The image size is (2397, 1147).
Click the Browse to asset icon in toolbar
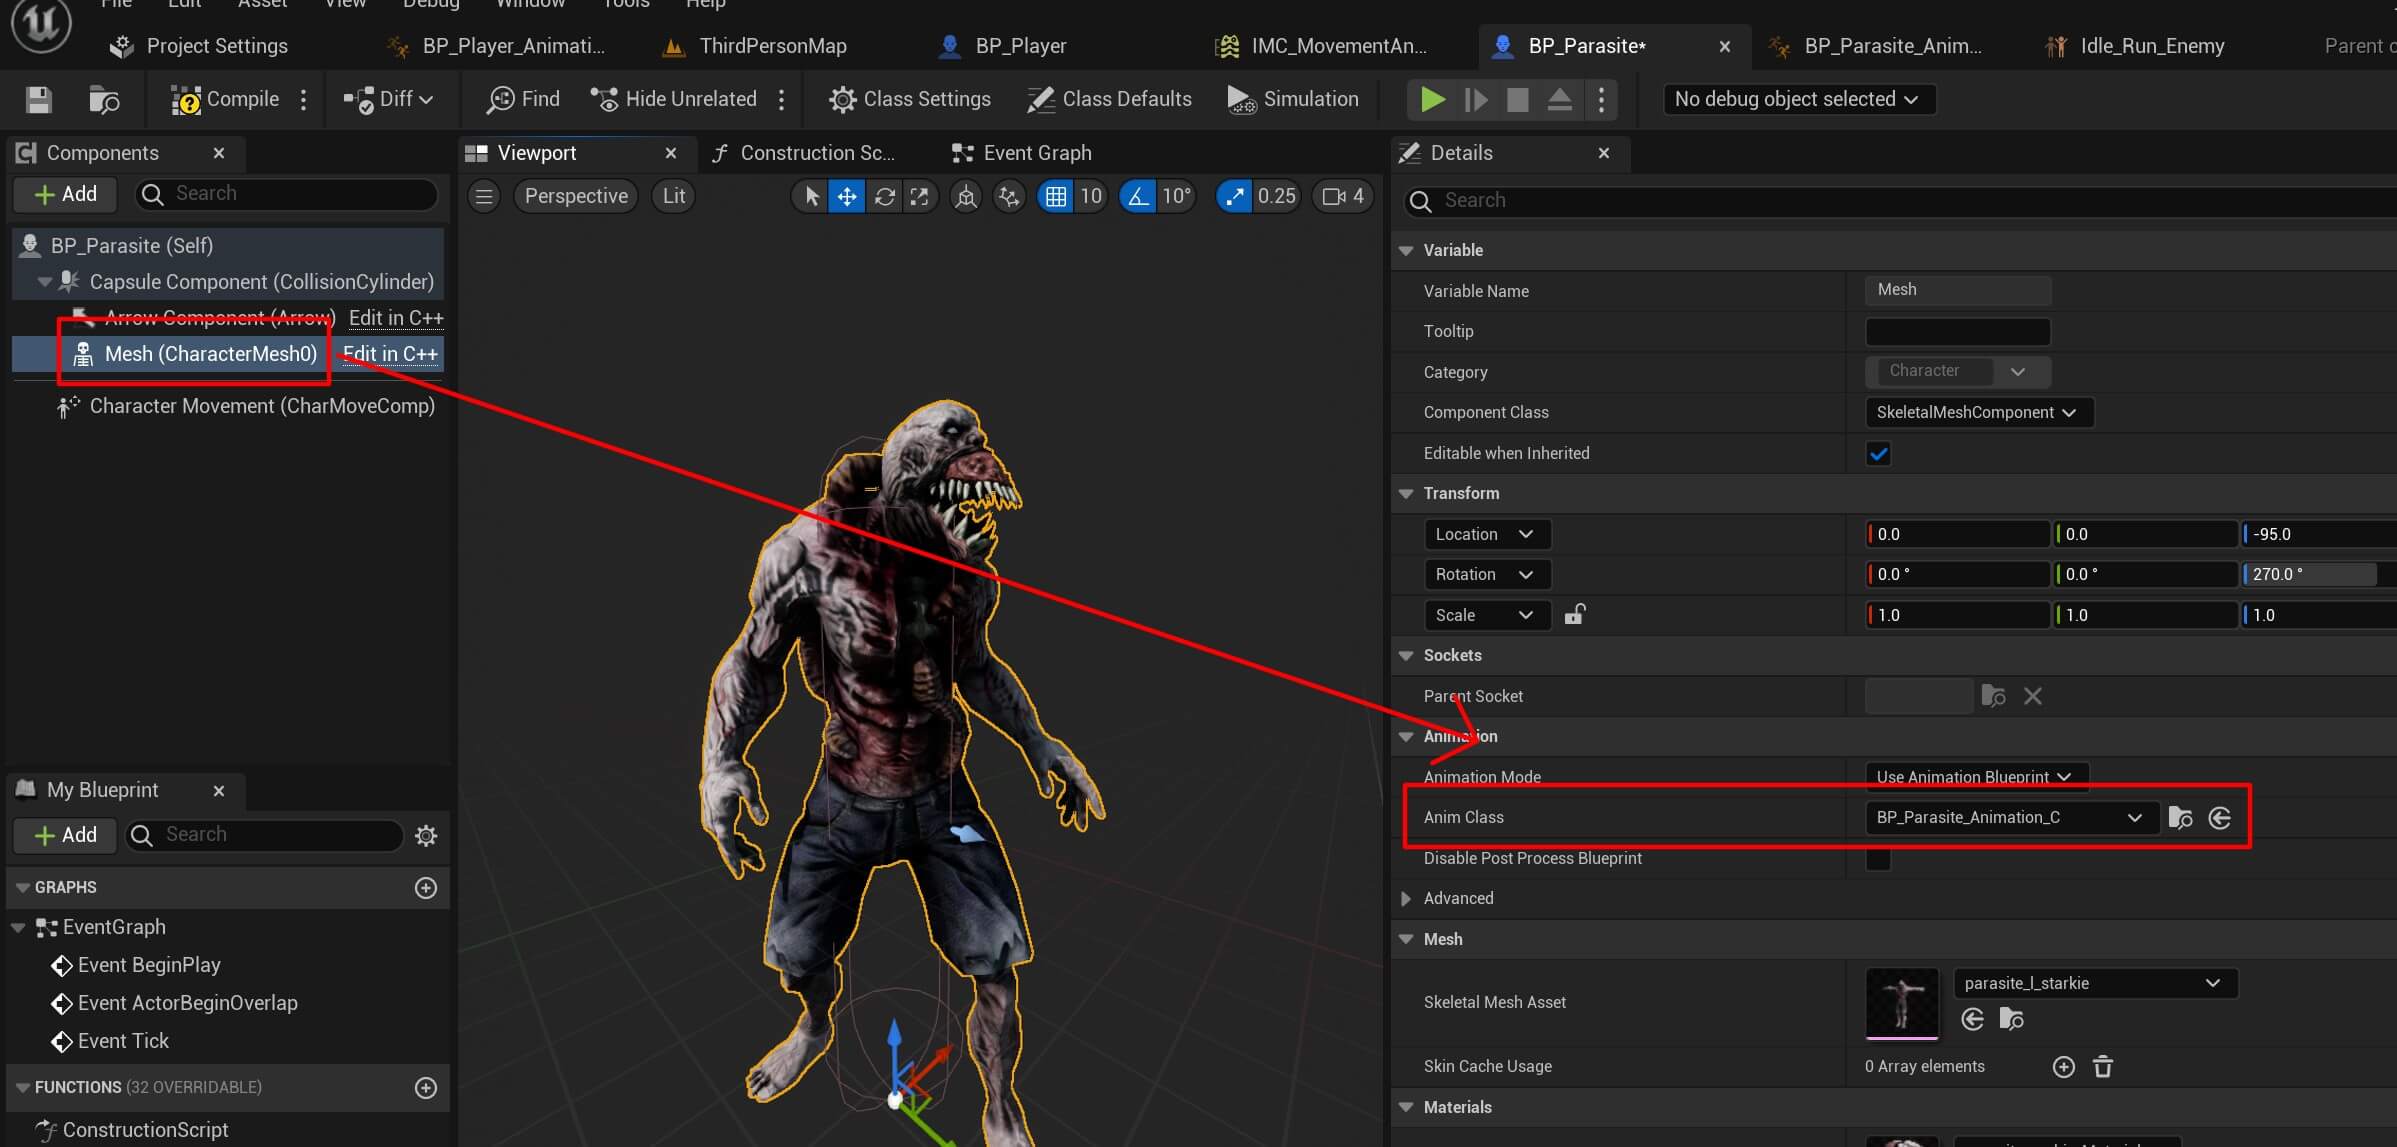coord(104,99)
